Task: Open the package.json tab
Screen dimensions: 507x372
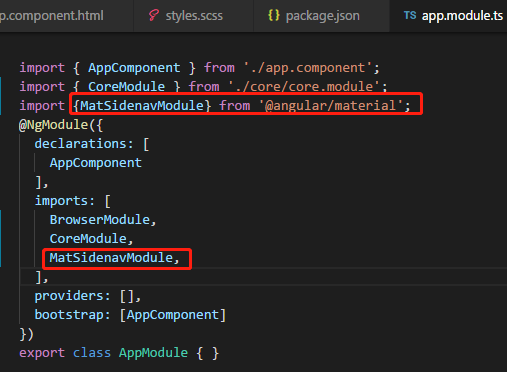Action: click(321, 16)
